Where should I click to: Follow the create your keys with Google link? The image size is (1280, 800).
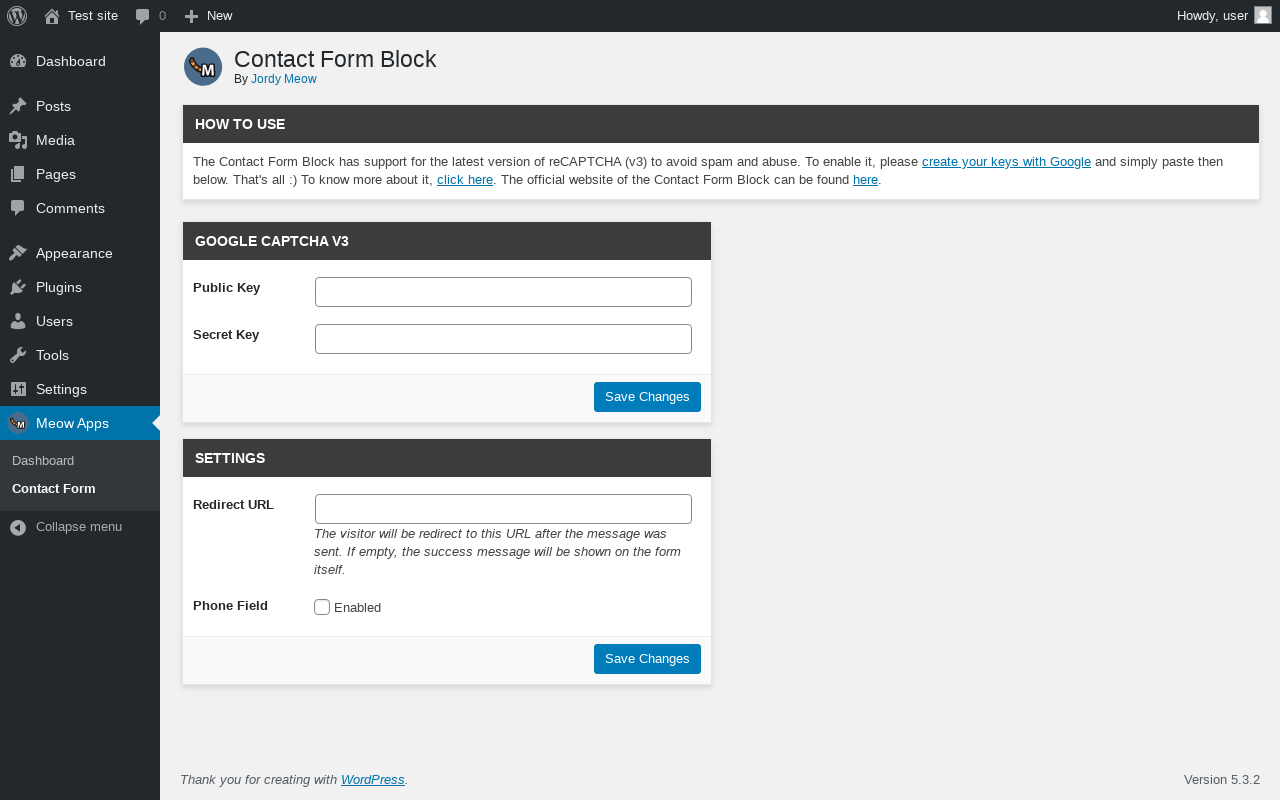point(1006,161)
